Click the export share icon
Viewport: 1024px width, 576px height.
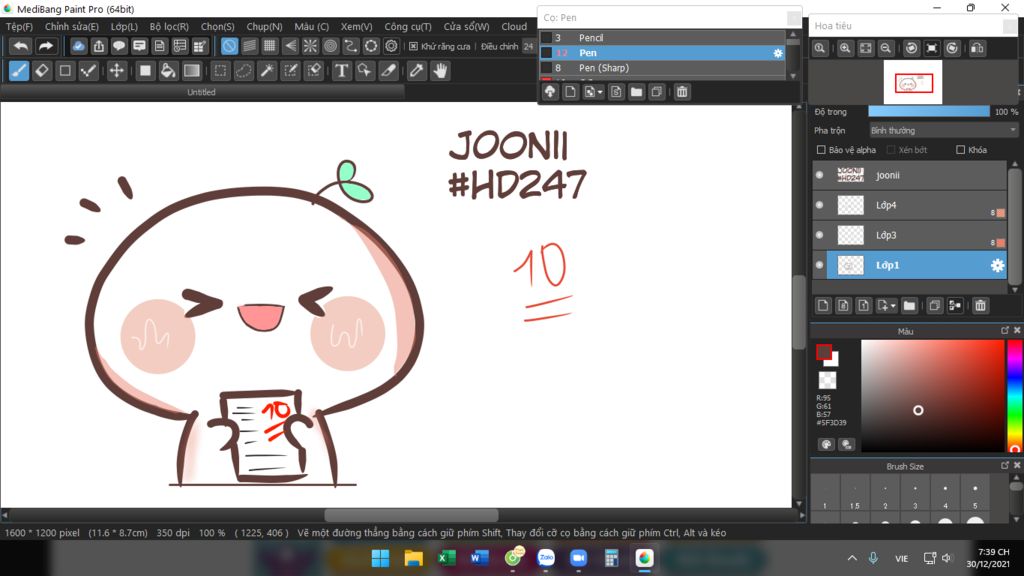point(99,46)
